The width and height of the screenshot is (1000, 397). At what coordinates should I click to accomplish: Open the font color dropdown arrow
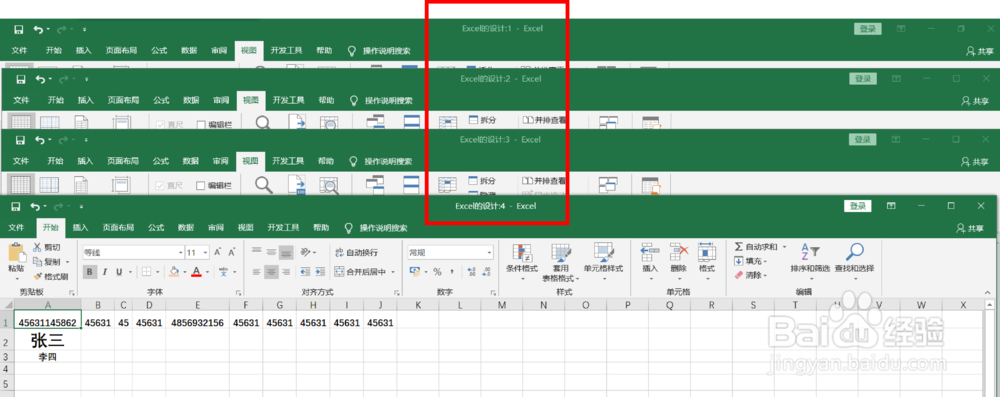click(x=207, y=272)
